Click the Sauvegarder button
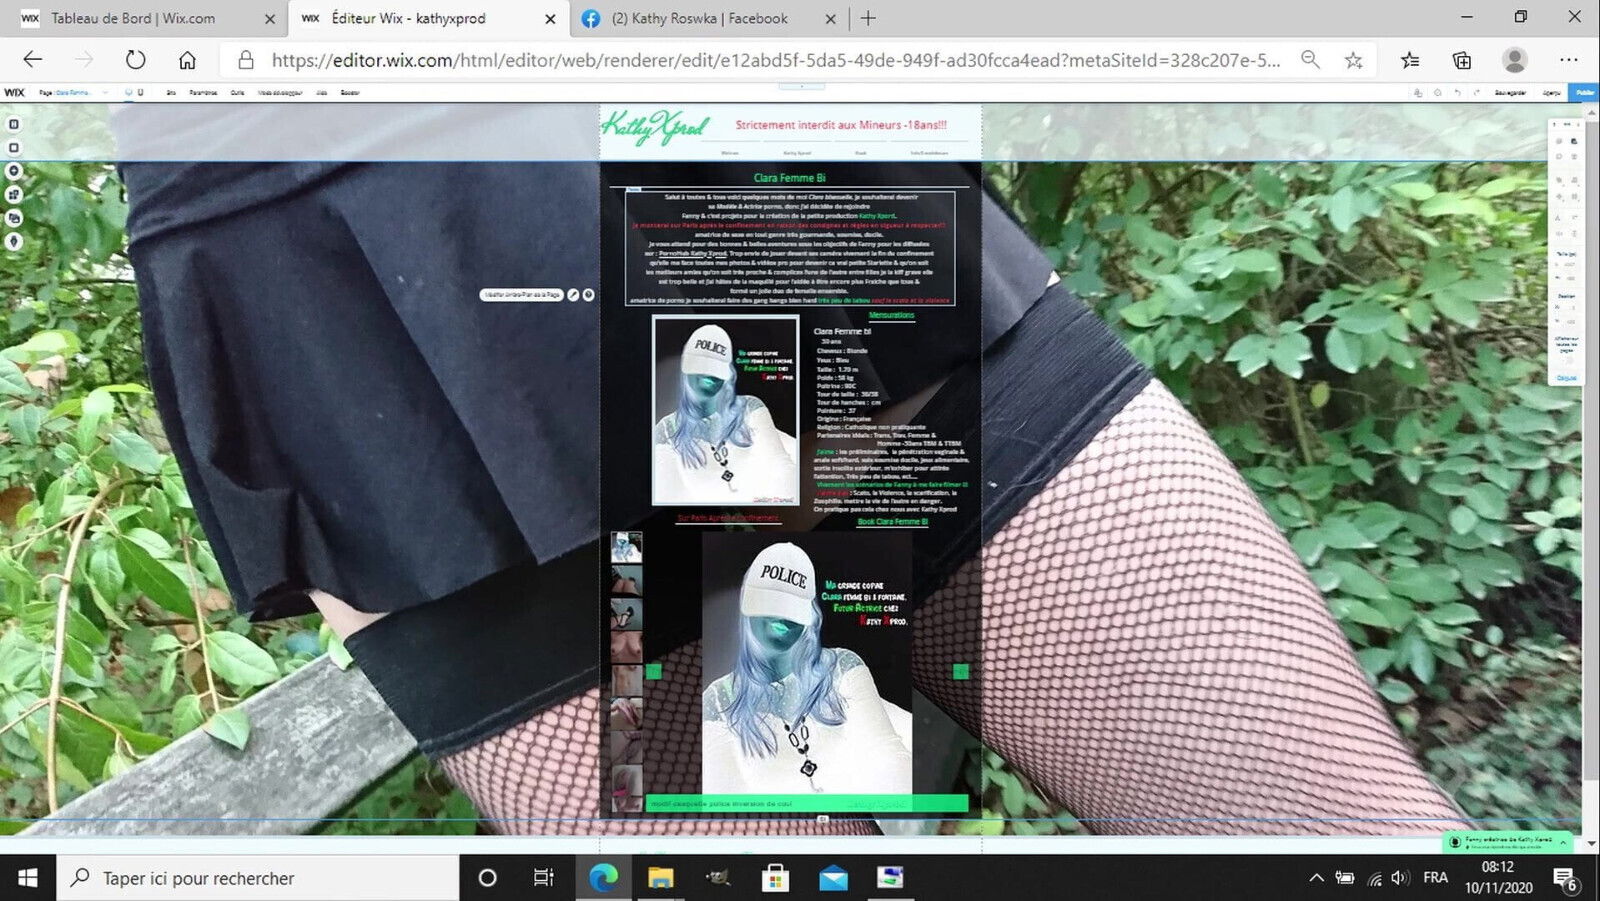 (1510, 93)
